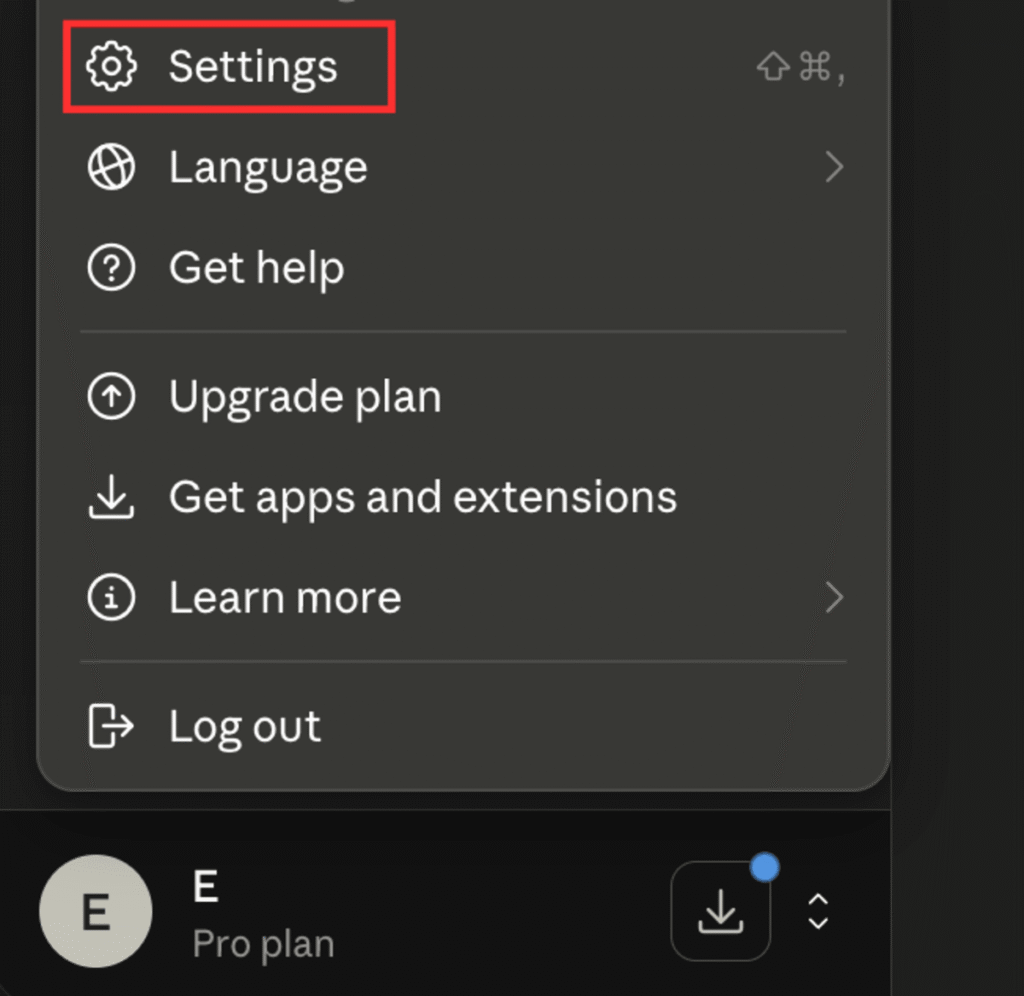Image resolution: width=1024 pixels, height=996 pixels.
Task: Click the Pro plan account label
Action: [263, 944]
